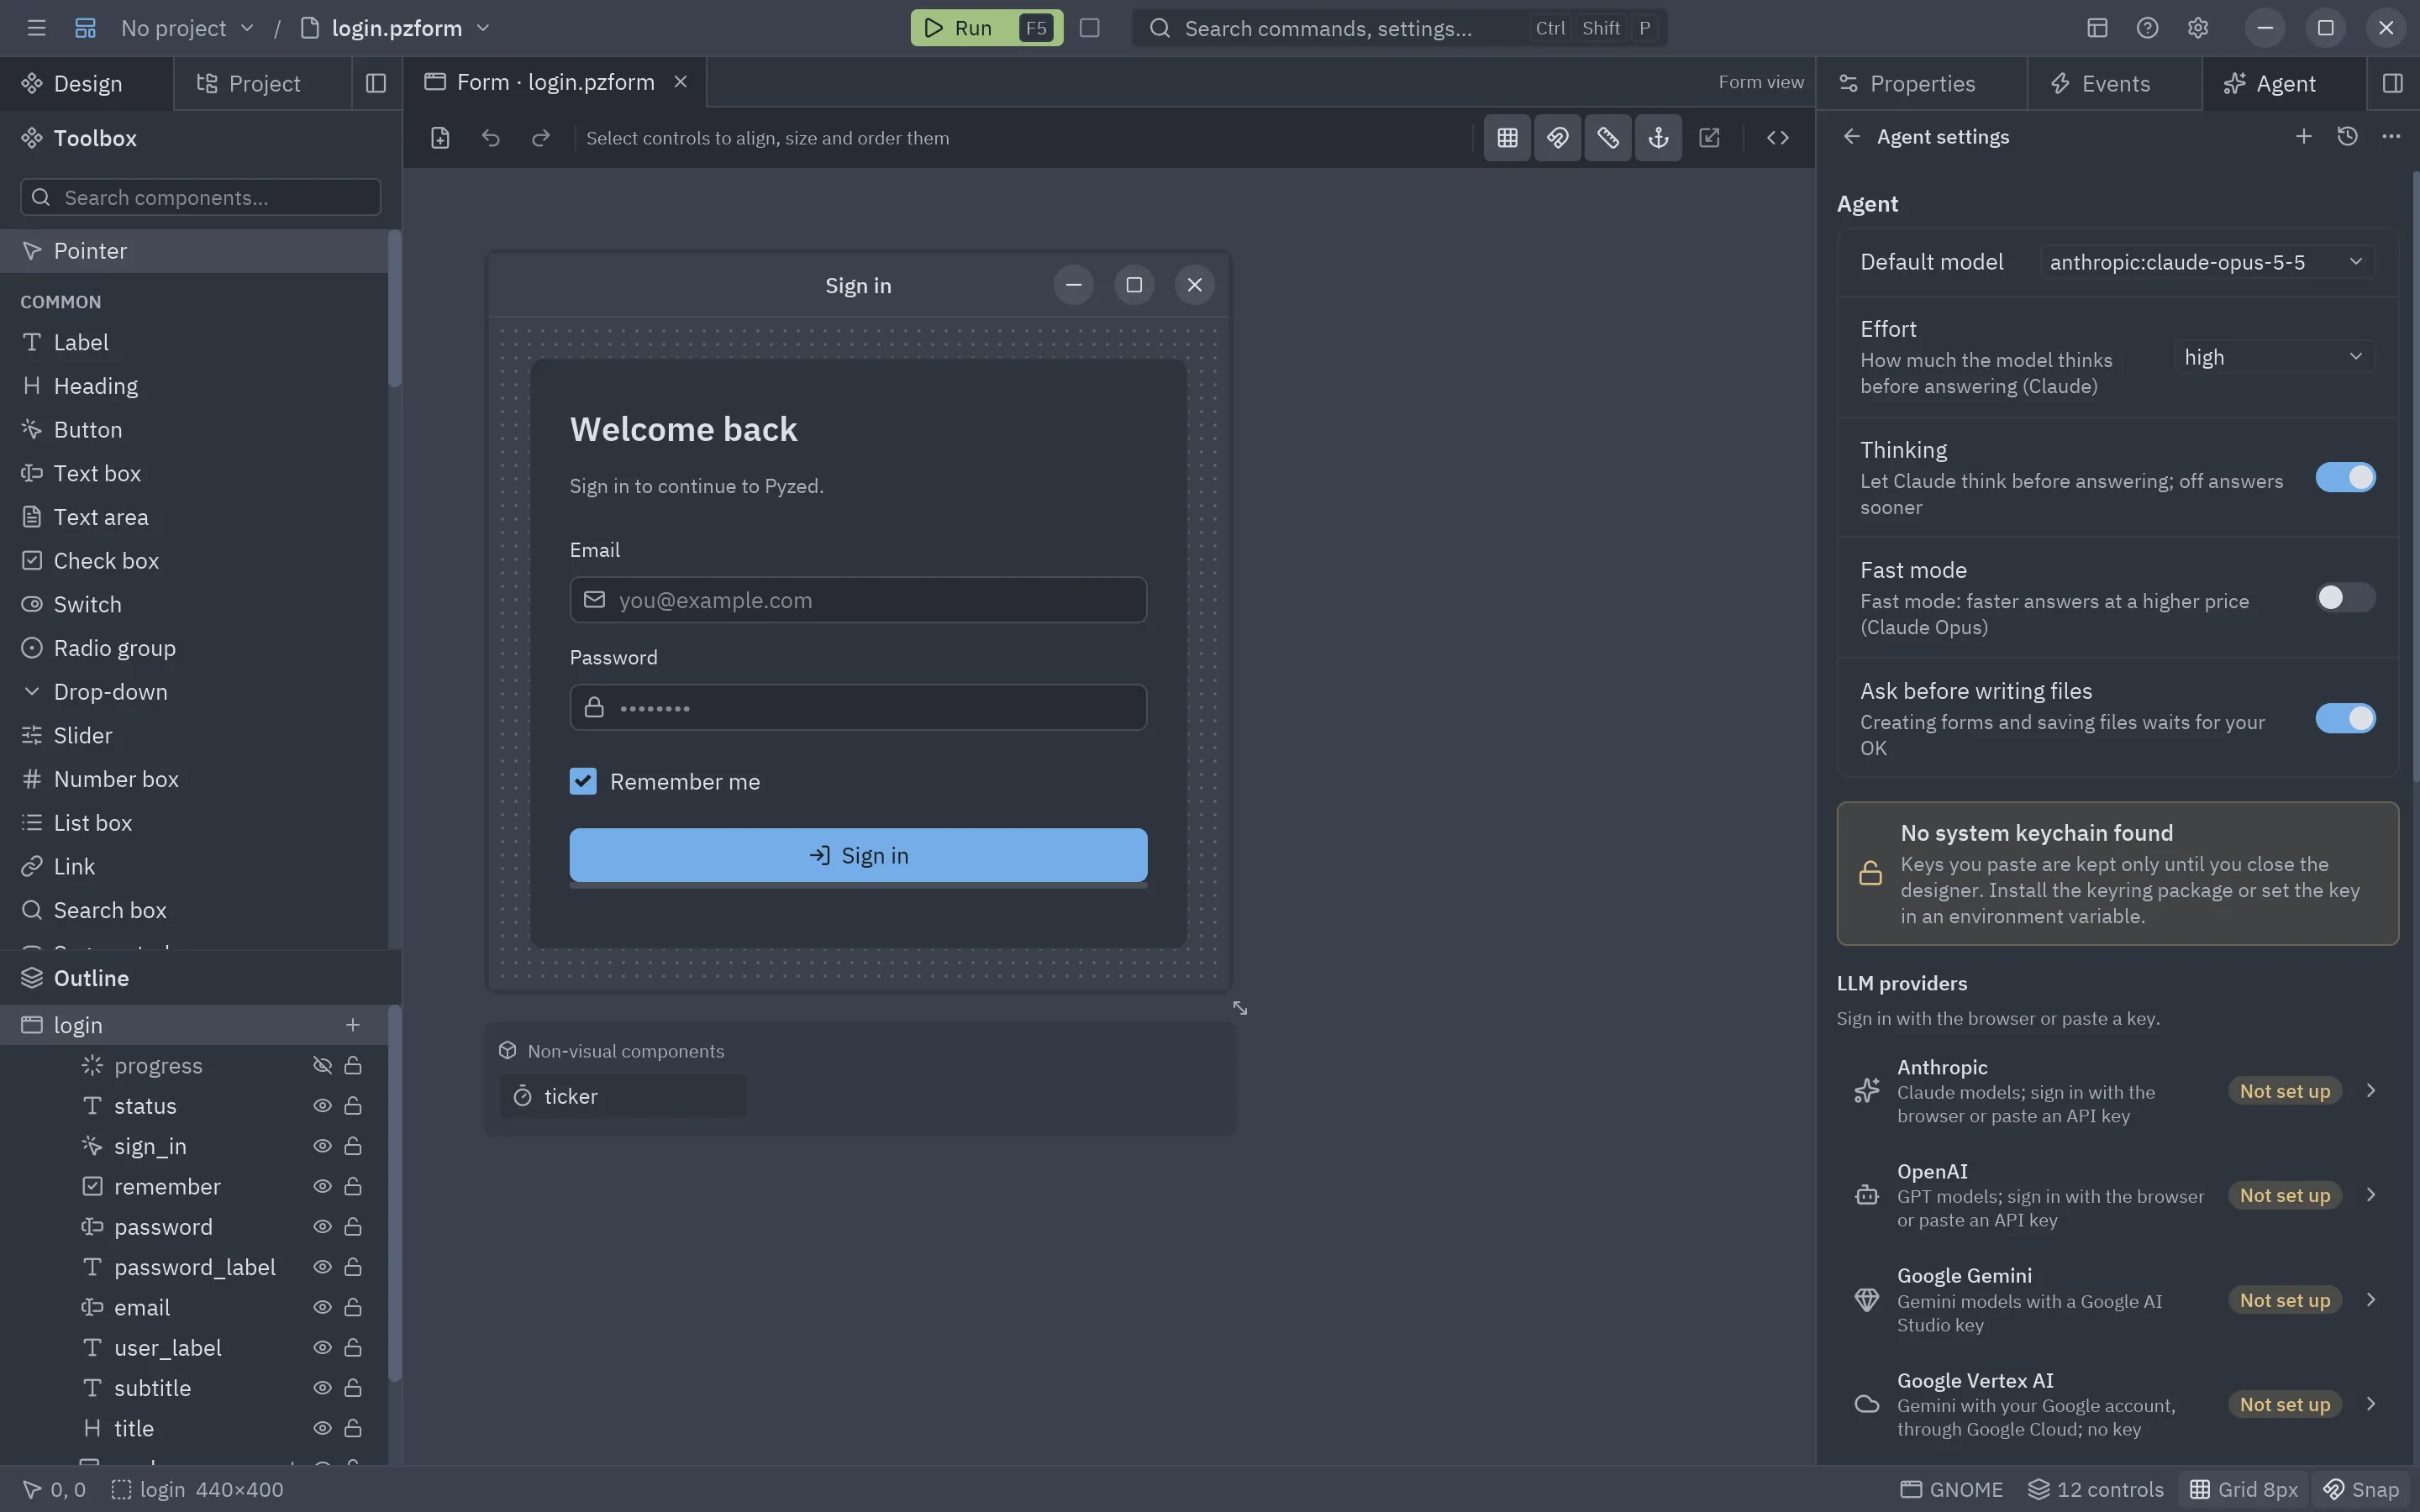Viewport: 2420px width, 1512px height.
Task: Click the redo arrow icon
Action: pos(541,138)
